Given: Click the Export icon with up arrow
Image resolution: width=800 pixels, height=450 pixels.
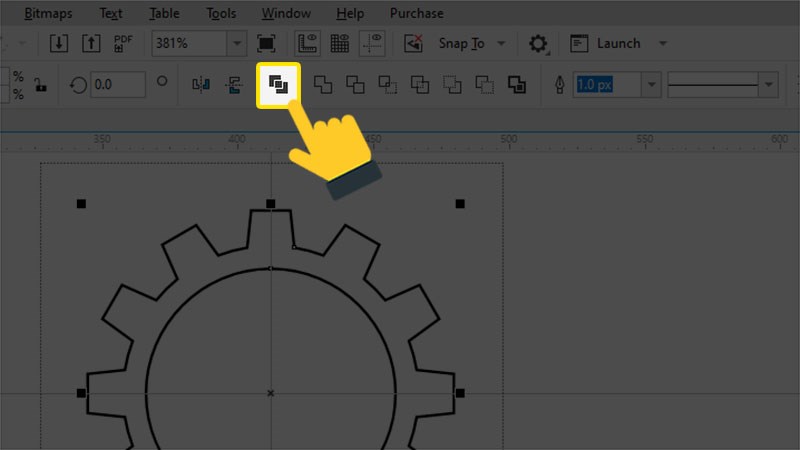Looking at the screenshot, I should (x=91, y=44).
